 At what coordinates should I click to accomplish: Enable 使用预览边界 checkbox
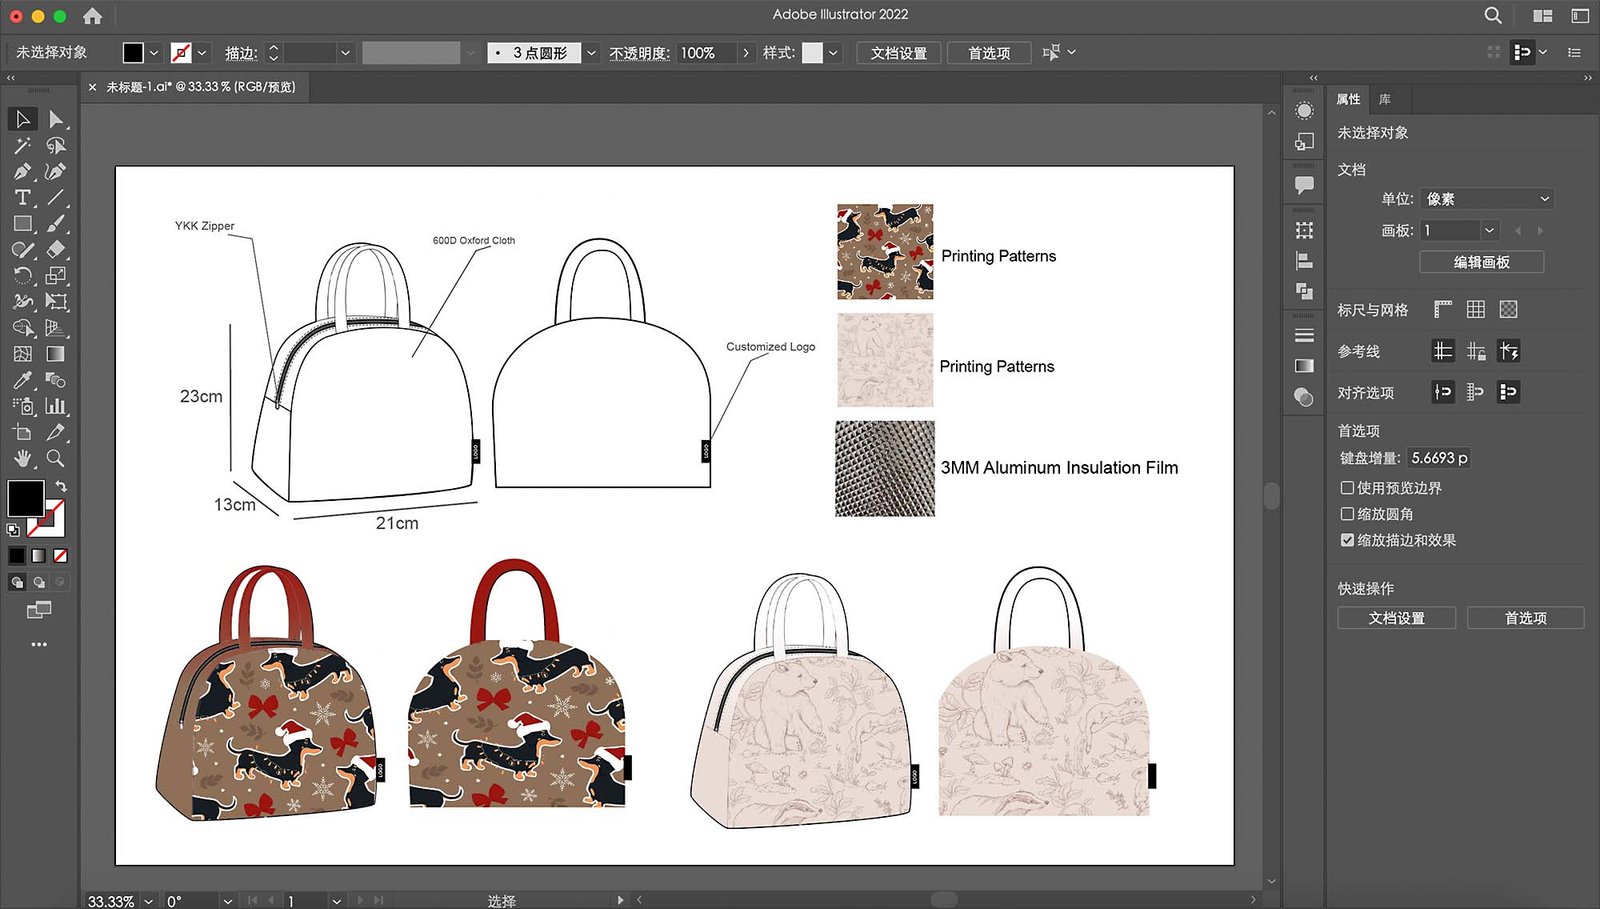(1347, 488)
